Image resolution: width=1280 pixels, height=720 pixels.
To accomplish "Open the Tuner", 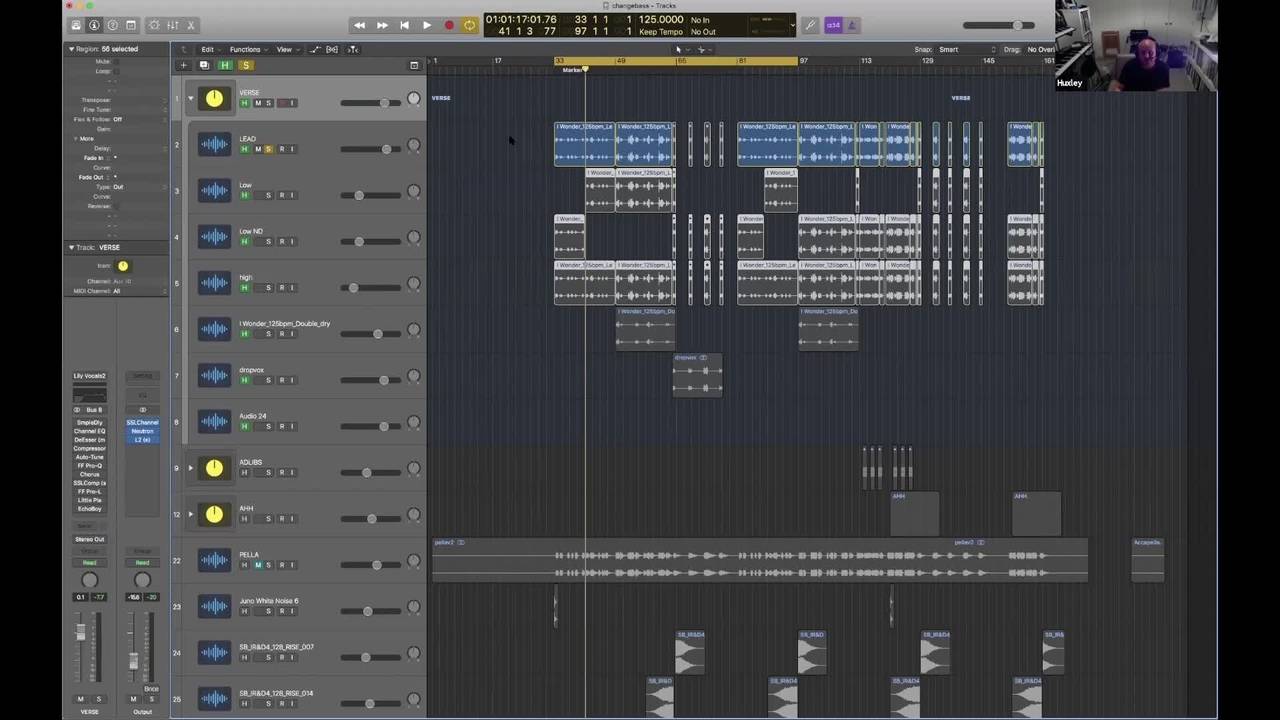I will [x=810, y=25].
